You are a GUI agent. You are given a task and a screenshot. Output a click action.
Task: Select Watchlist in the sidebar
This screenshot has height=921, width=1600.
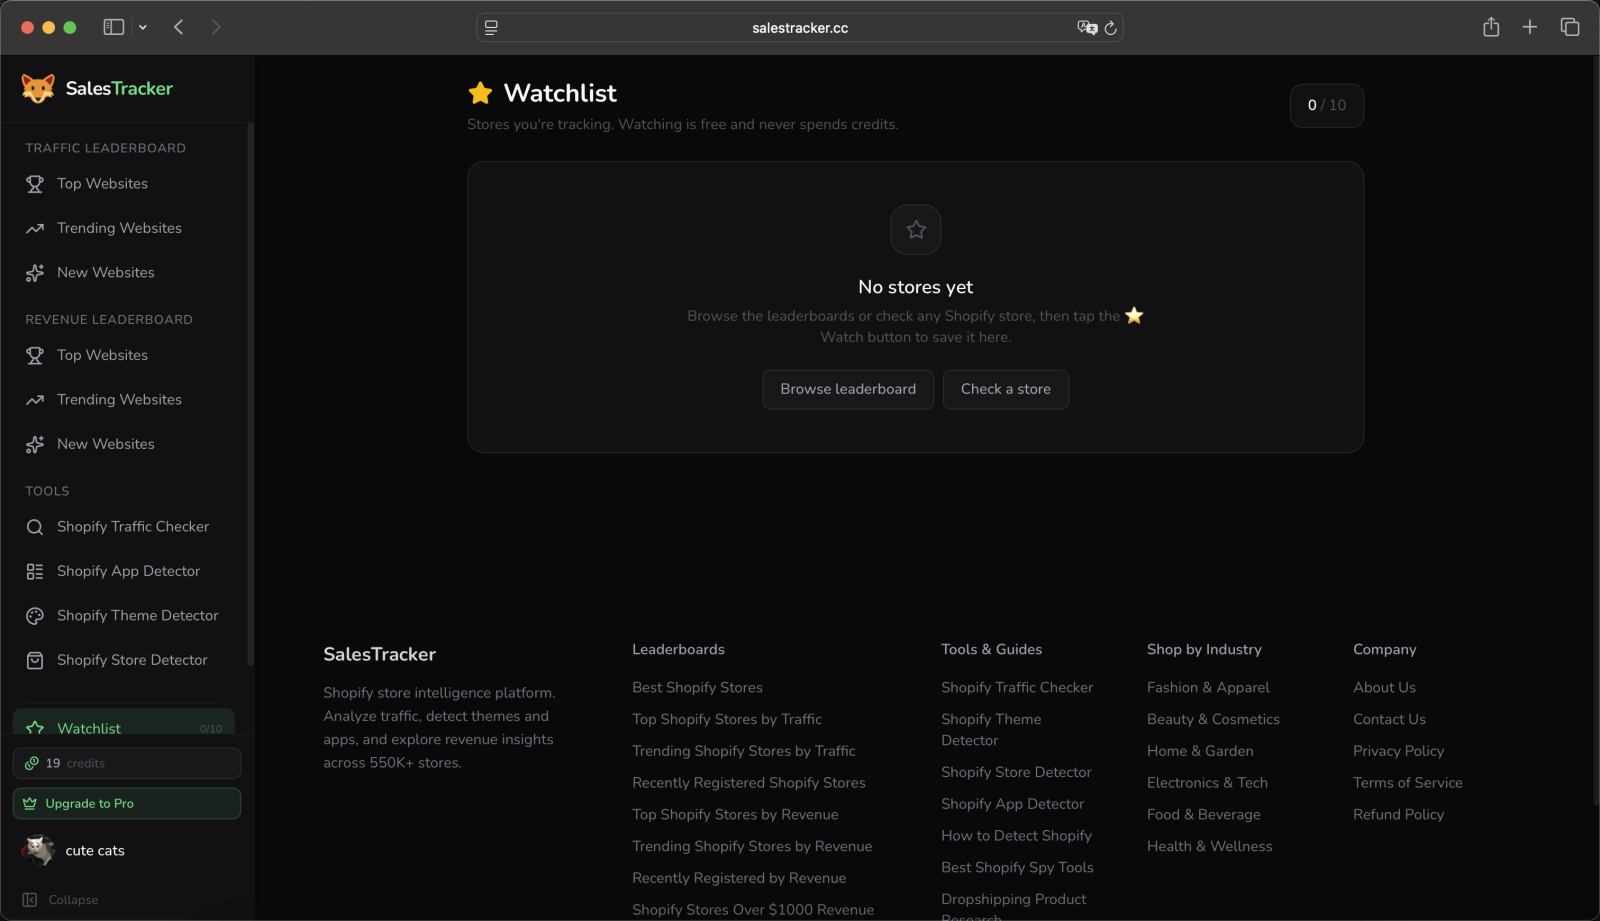(x=124, y=723)
